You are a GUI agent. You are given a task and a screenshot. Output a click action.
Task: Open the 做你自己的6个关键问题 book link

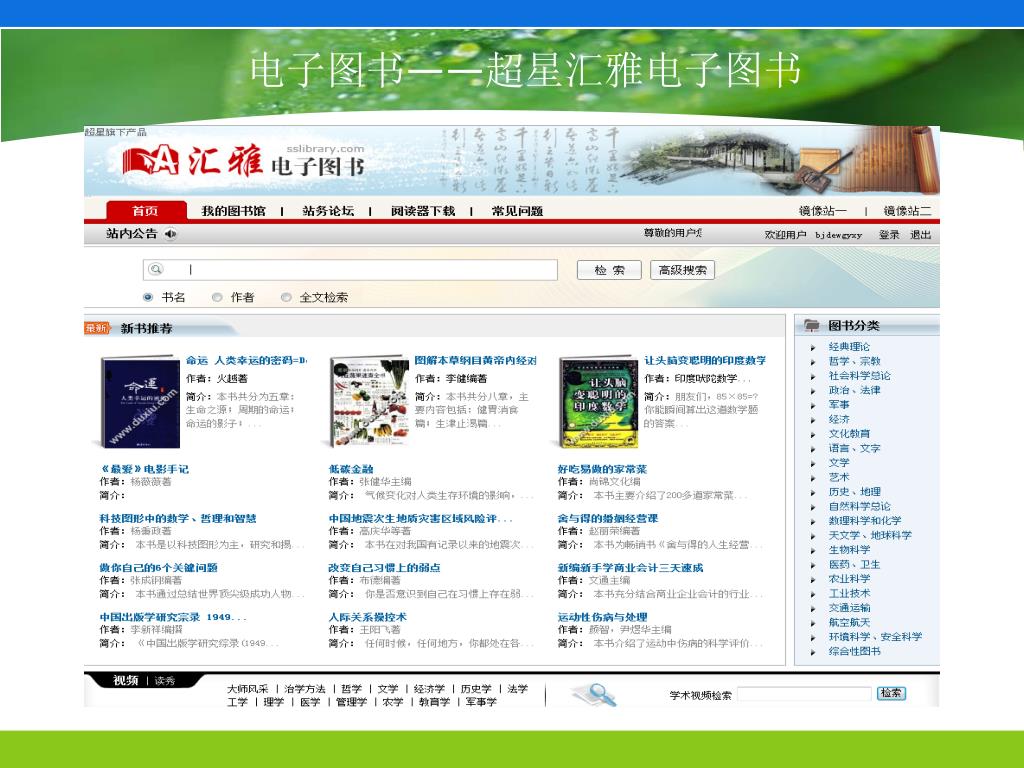[158, 568]
